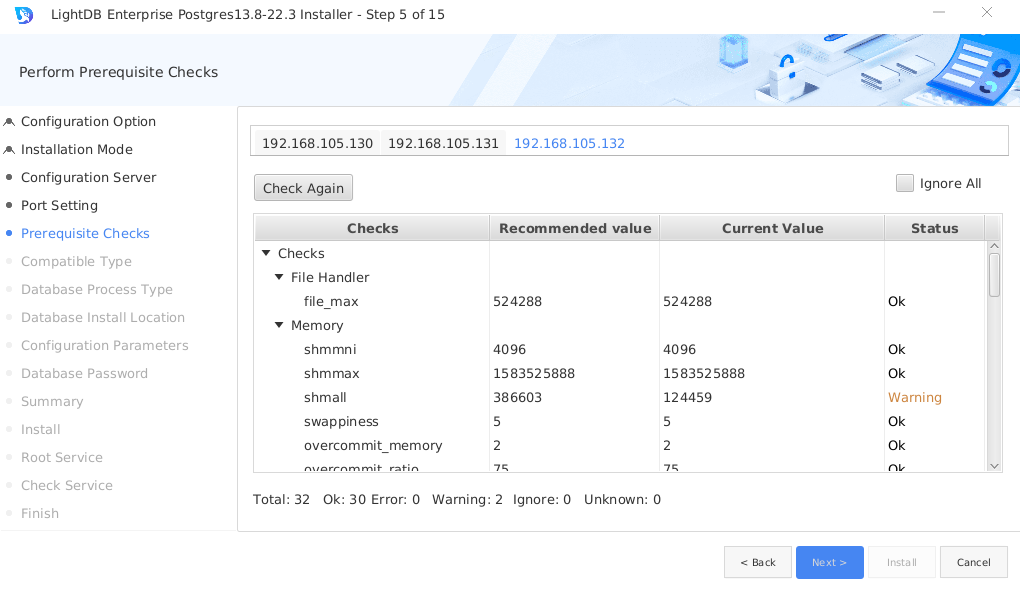Click the up arrow on the checks scrollbar
The height and width of the screenshot is (592, 1020).
click(x=994, y=244)
